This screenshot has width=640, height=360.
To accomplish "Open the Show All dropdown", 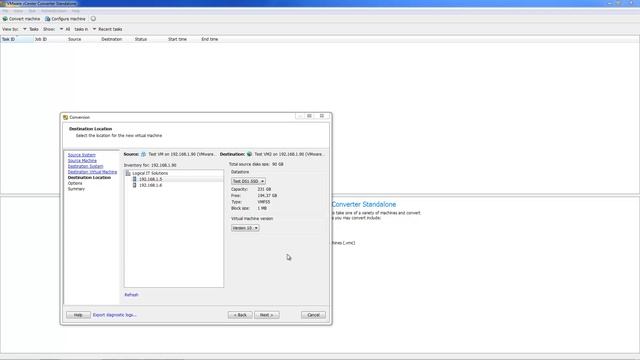I will coord(65,29).
